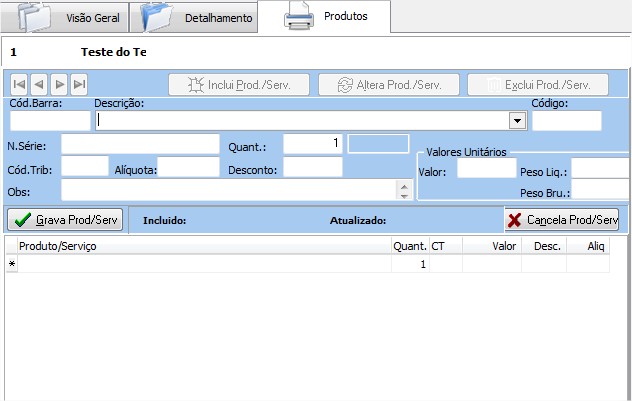This screenshot has height=401, width=632.
Task: Go to previous record navigation arrow
Action: click(39, 85)
